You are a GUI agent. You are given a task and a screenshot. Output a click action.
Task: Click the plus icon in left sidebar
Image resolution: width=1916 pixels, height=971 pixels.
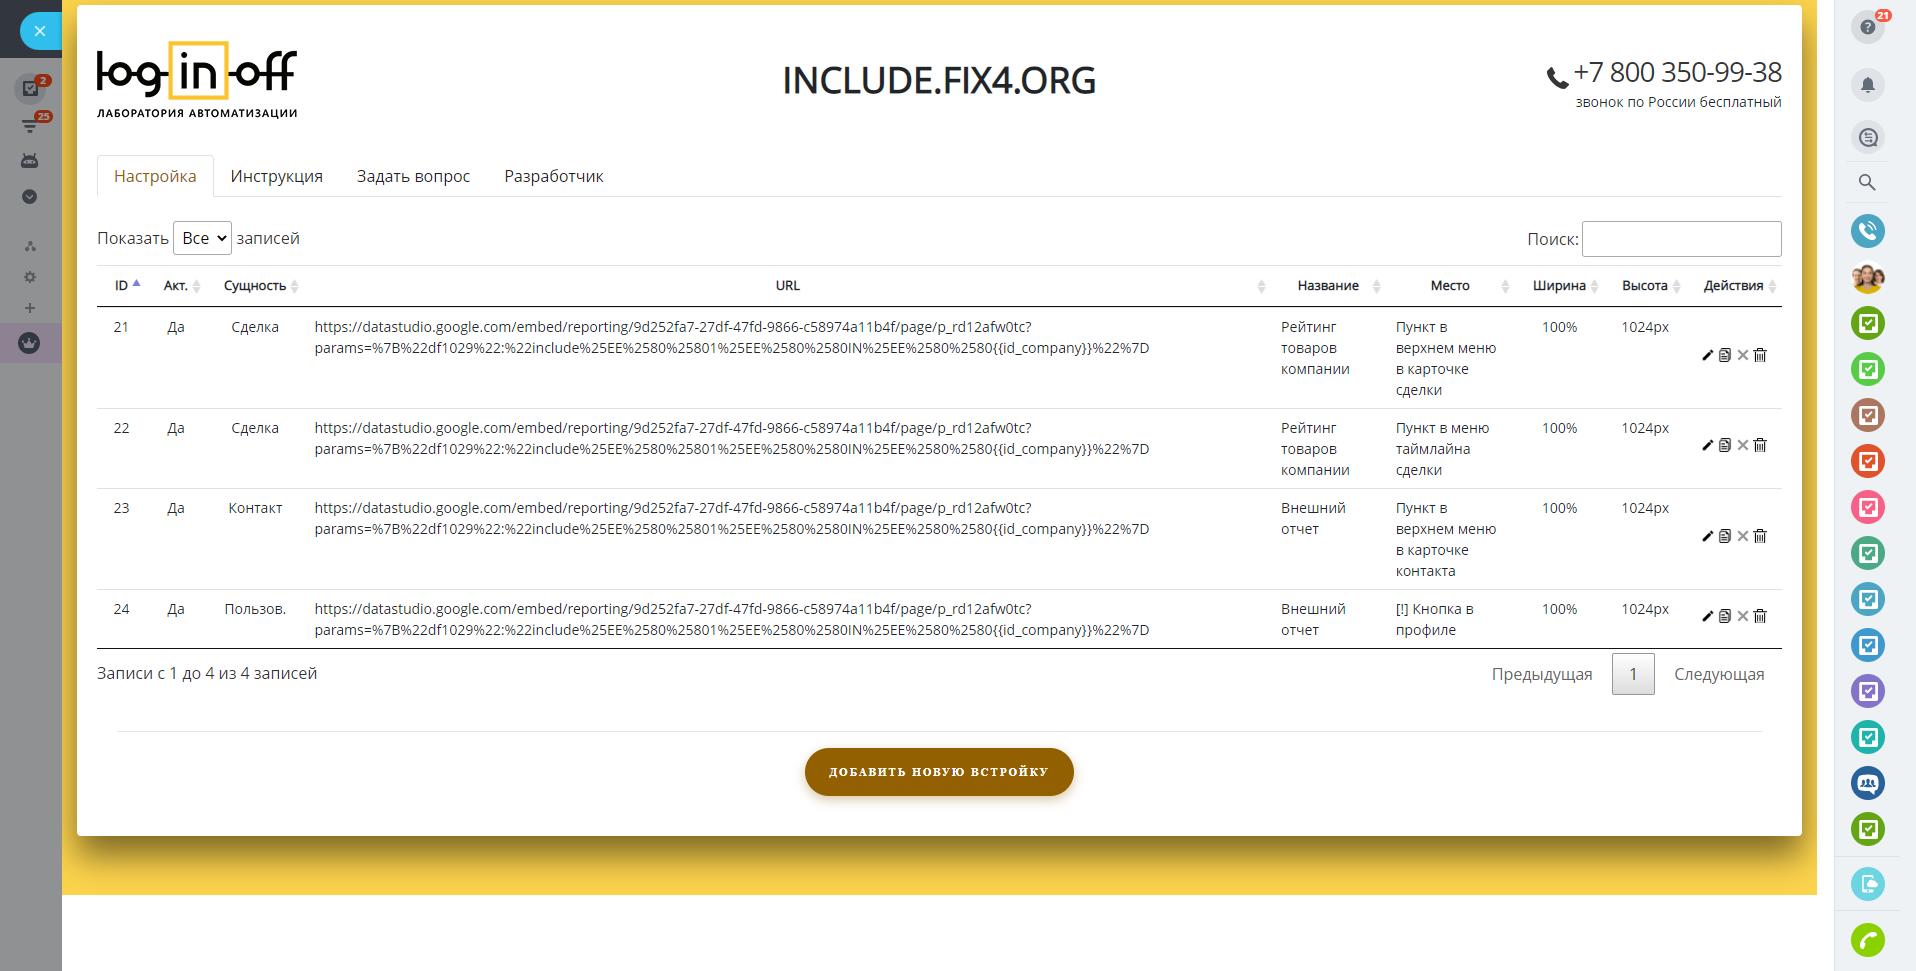pyautogui.click(x=30, y=308)
